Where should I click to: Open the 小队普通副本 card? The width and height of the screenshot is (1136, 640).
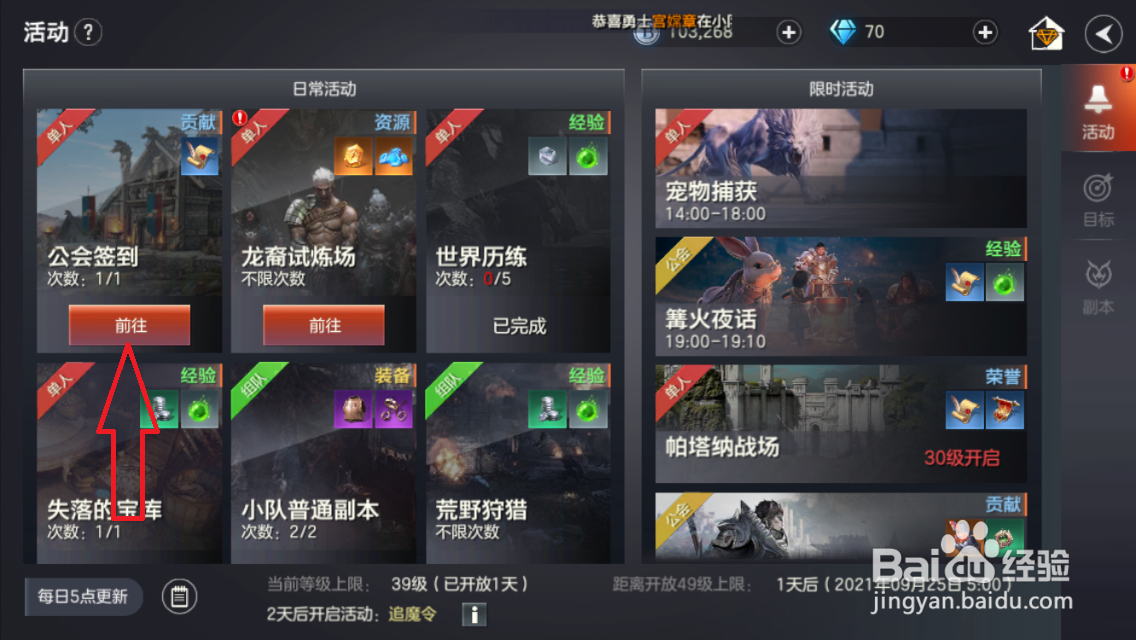click(x=323, y=462)
